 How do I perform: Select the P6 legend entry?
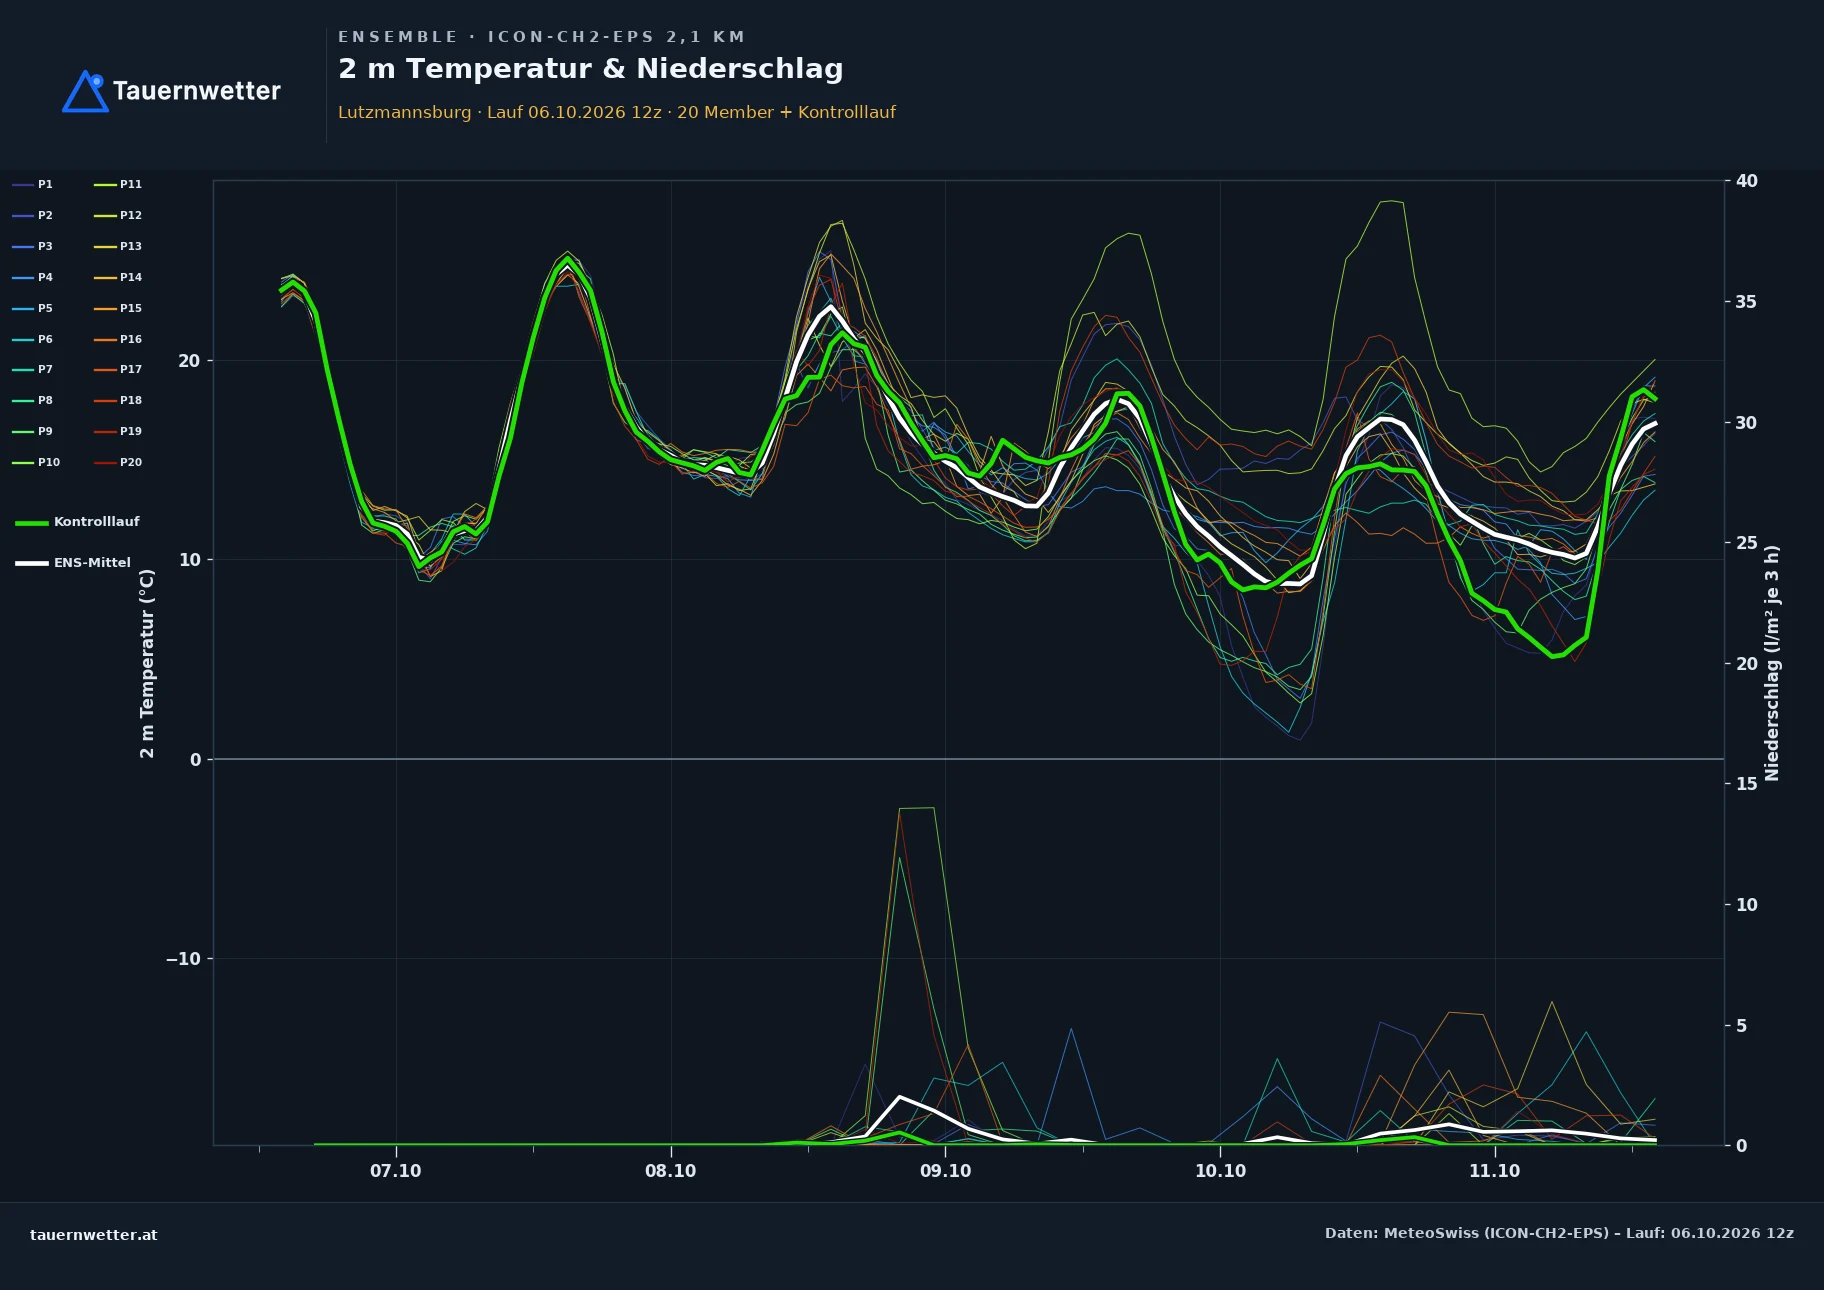pyautogui.click(x=33, y=339)
